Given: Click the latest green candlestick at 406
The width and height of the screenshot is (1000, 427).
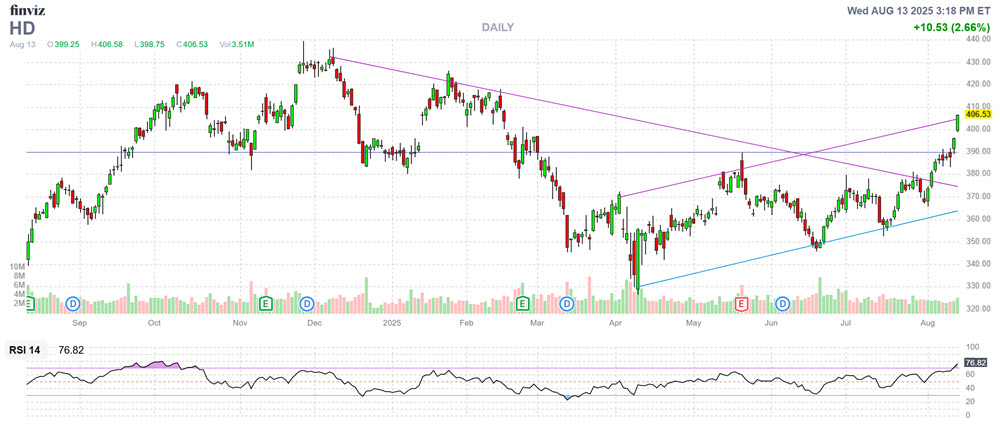Looking at the screenshot, I should pyautogui.click(x=958, y=123).
